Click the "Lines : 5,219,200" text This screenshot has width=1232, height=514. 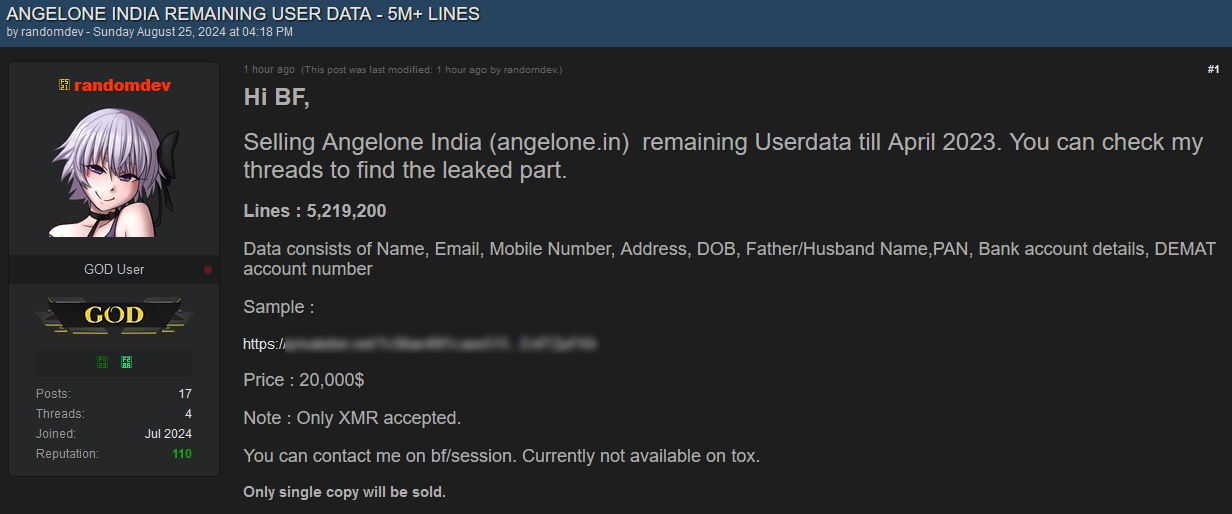(x=315, y=211)
